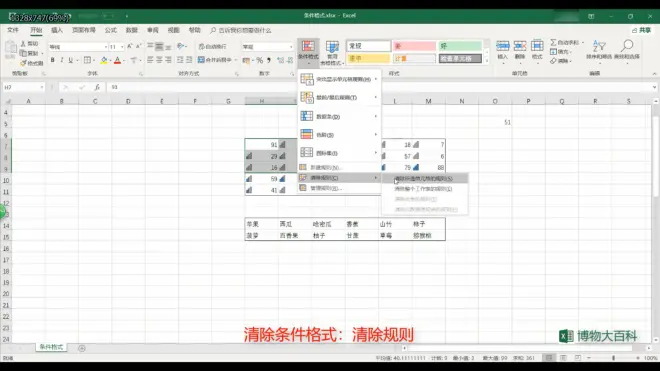The width and height of the screenshot is (660, 371).
Task: Apply Comma Style format
Action: 269,61
